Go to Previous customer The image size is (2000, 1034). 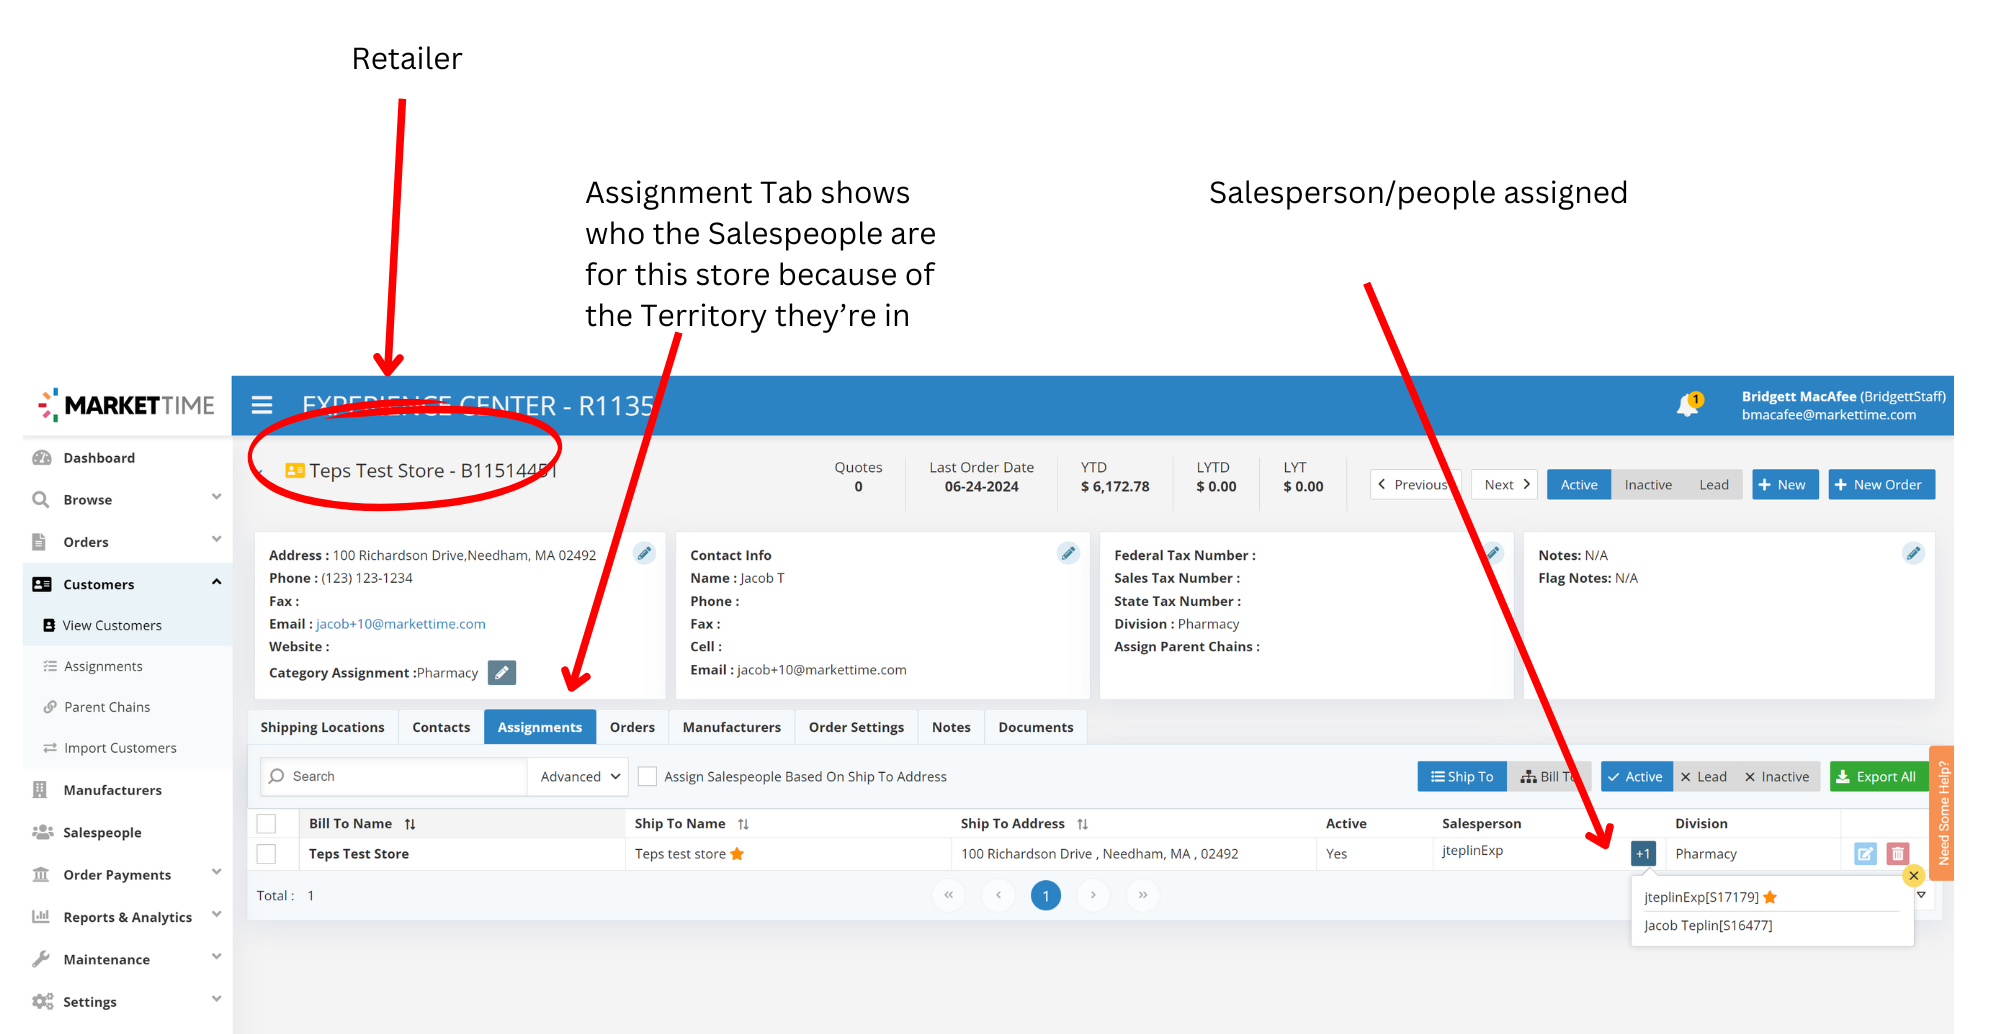pos(1415,484)
